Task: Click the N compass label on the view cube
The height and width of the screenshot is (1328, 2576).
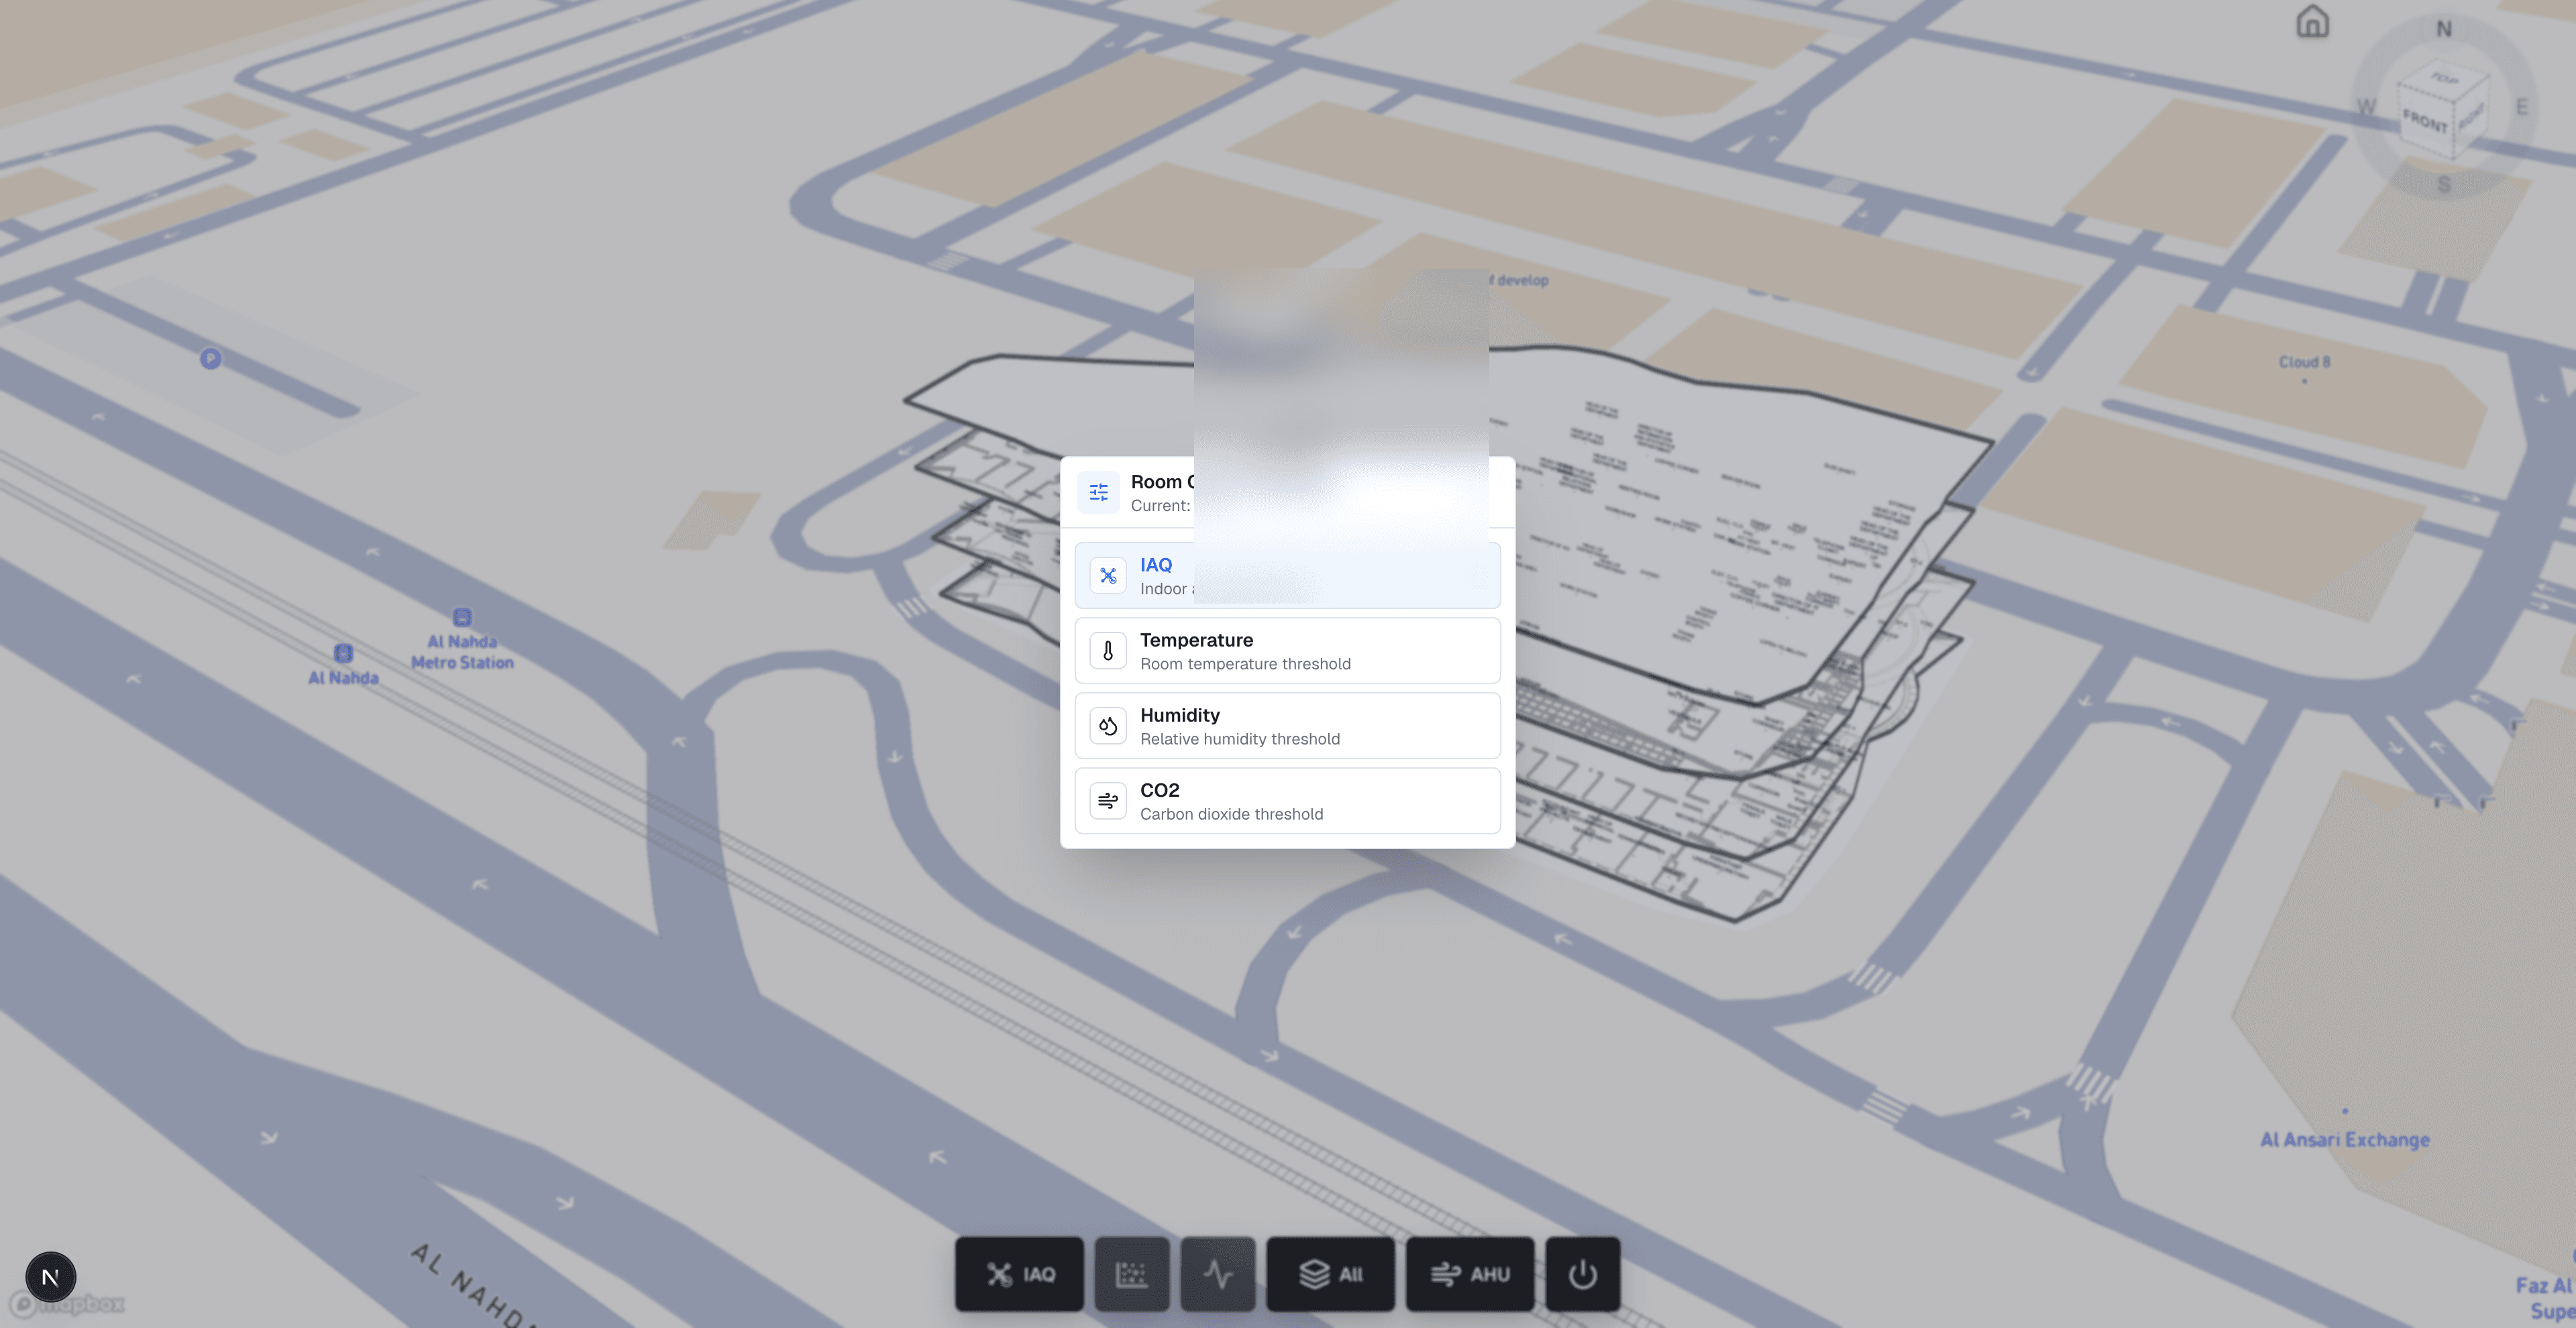Action: coord(2444,29)
